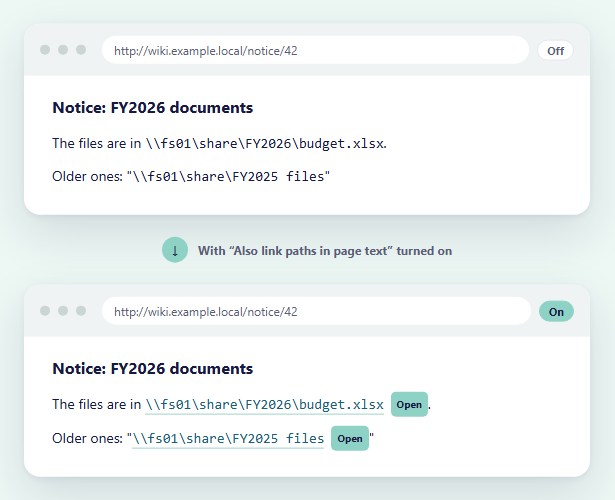Click "The files are in" text in the bottom window
The height and width of the screenshot is (500, 615).
(96, 404)
